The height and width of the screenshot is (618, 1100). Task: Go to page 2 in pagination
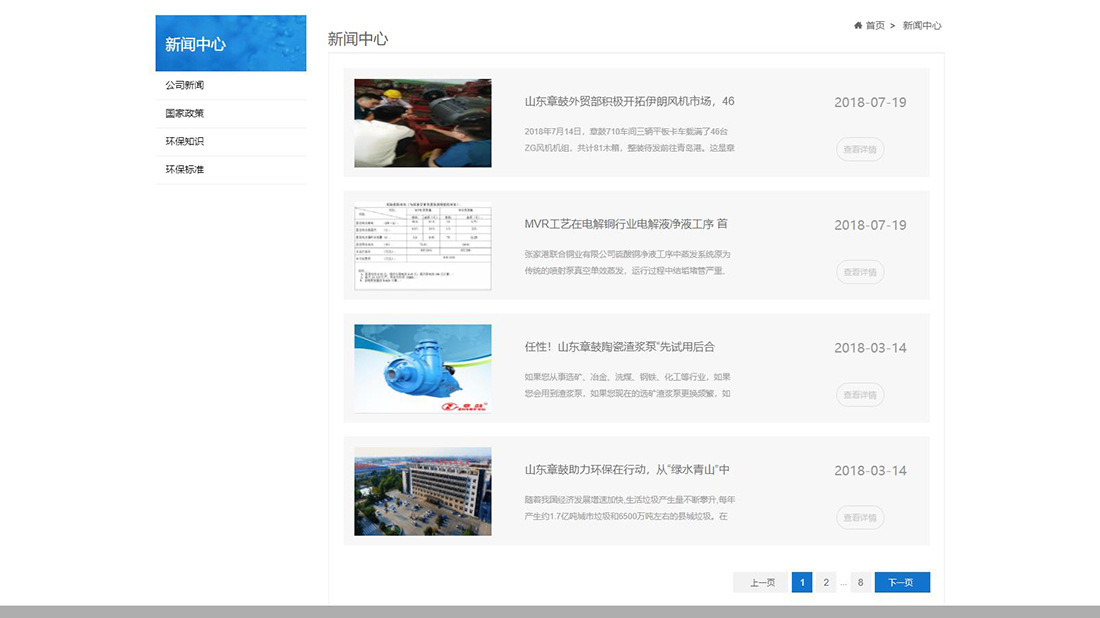[826, 582]
